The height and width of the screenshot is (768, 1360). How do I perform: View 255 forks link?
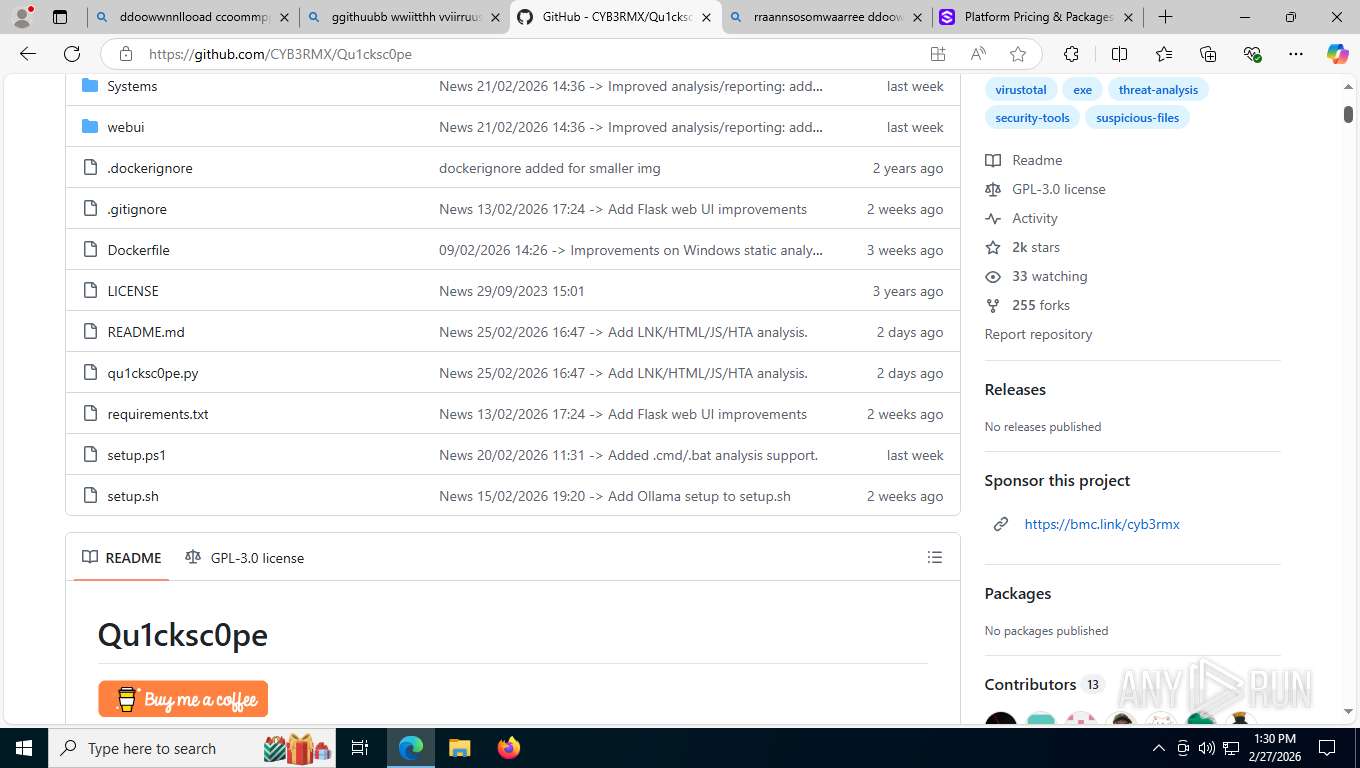pos(1028,305)
